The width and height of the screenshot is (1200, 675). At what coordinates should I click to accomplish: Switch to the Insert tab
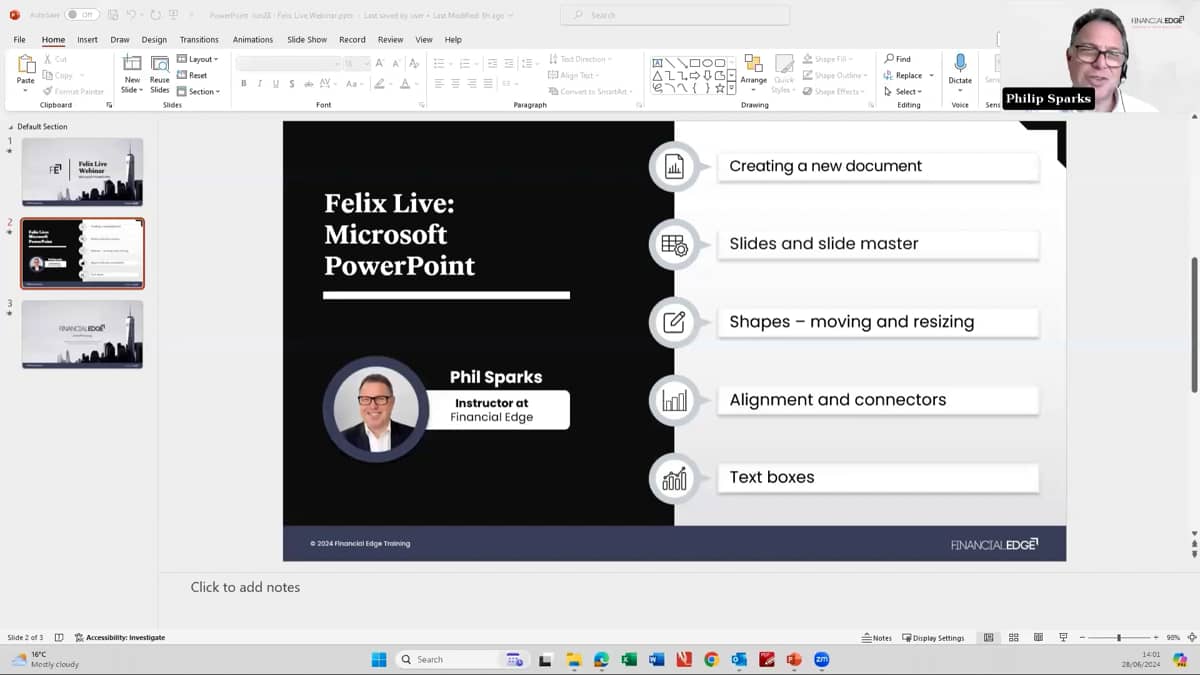pos(87,40)
